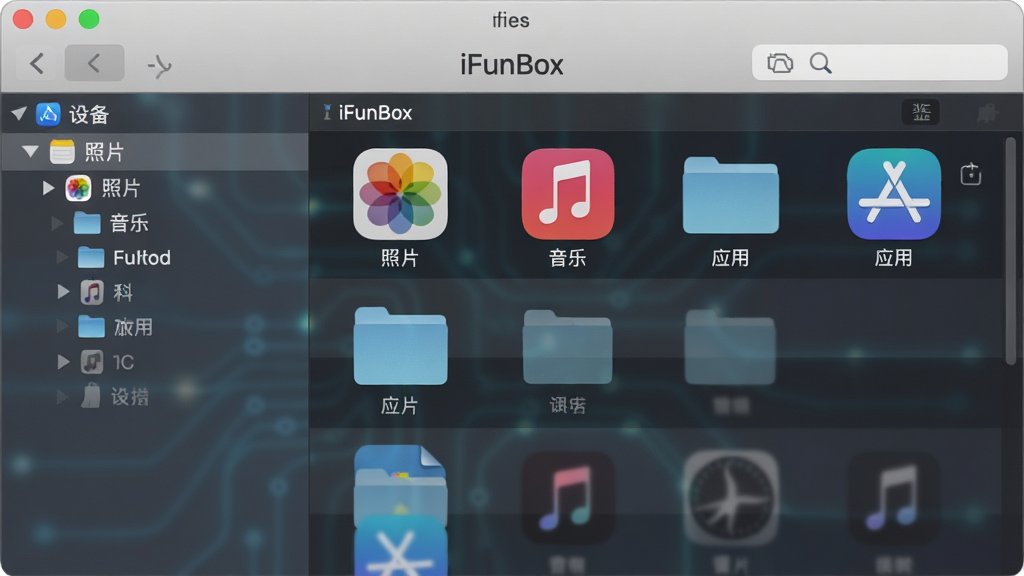
Task: Click the search input field
Action: [x=880, y=63]
